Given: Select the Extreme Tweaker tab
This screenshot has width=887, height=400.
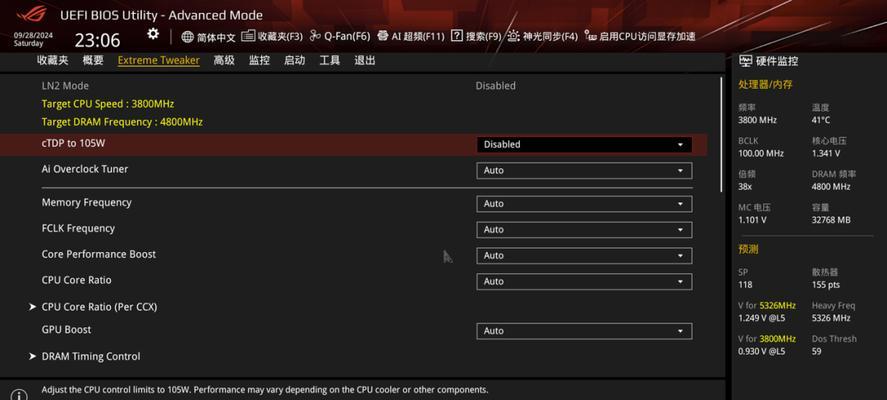Looking at the screenshot, I should pyautogui.click(x=158, y=60).
